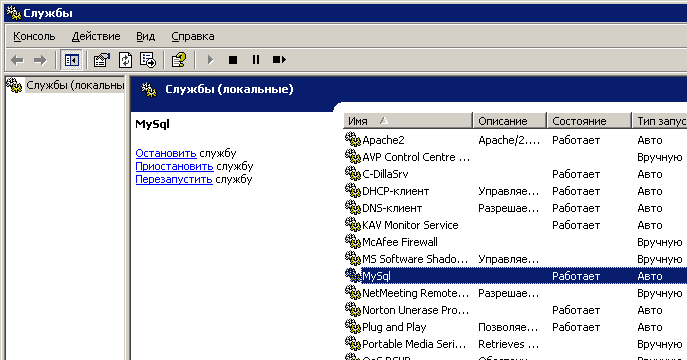Click Apache/2.… description cell
The height and width of the screenshot is (360, 687).
tap(509, 140)
